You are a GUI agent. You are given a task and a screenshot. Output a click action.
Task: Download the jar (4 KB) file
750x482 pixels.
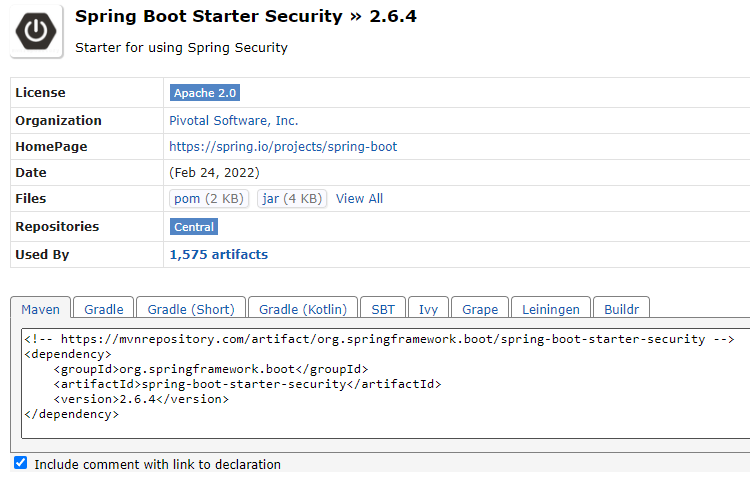pos(292,198)
